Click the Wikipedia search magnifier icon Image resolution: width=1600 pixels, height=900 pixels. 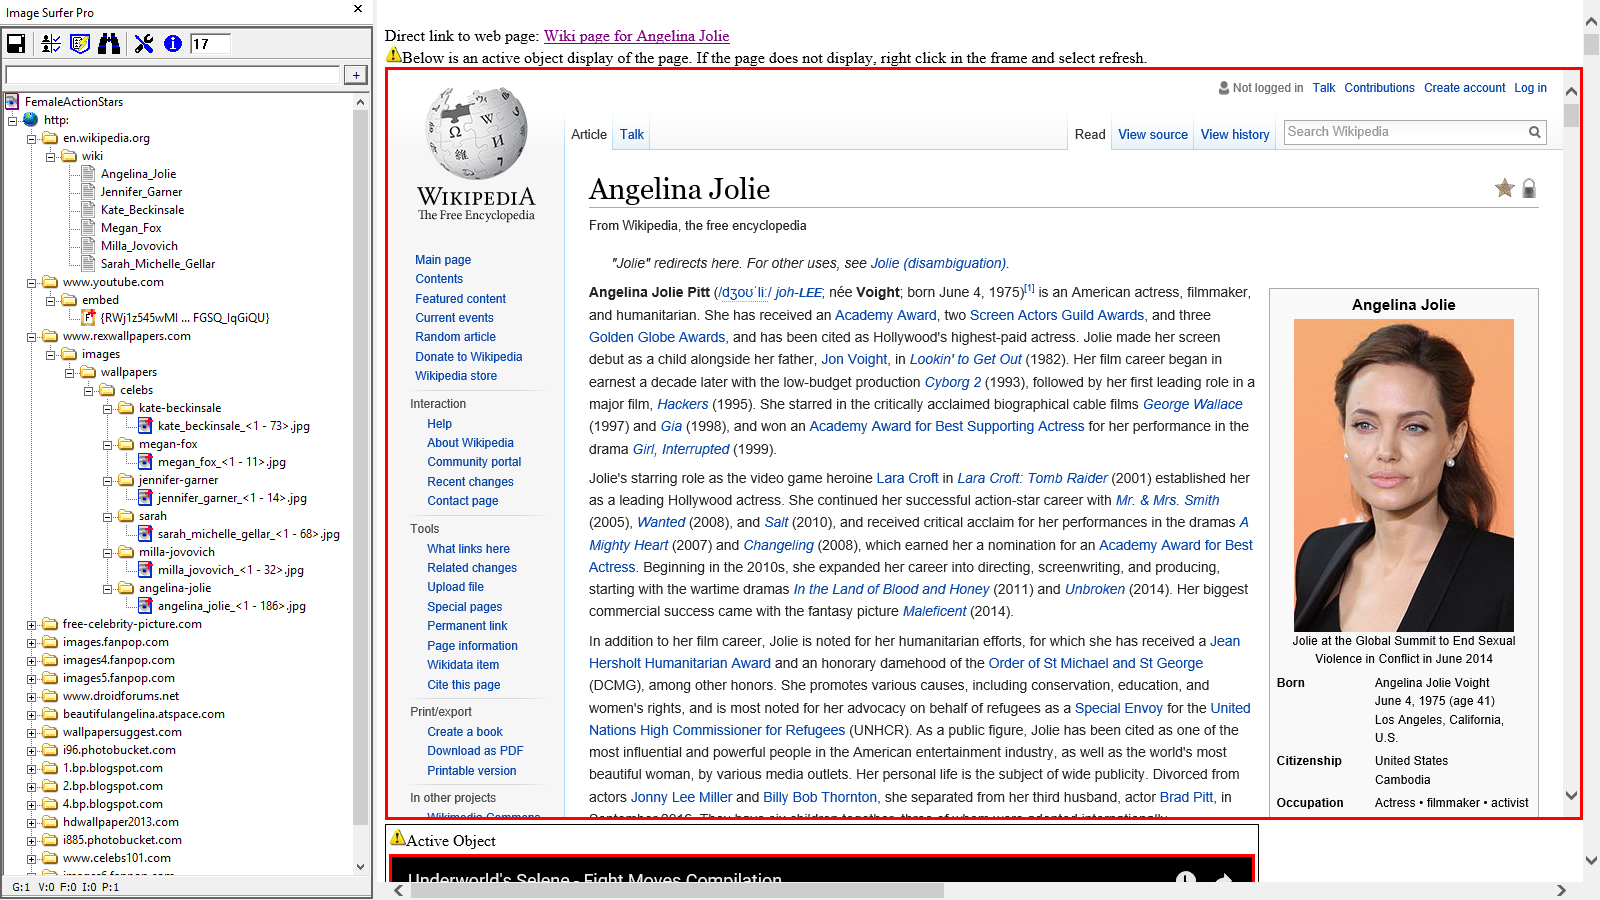click(x=1534, y=132)
